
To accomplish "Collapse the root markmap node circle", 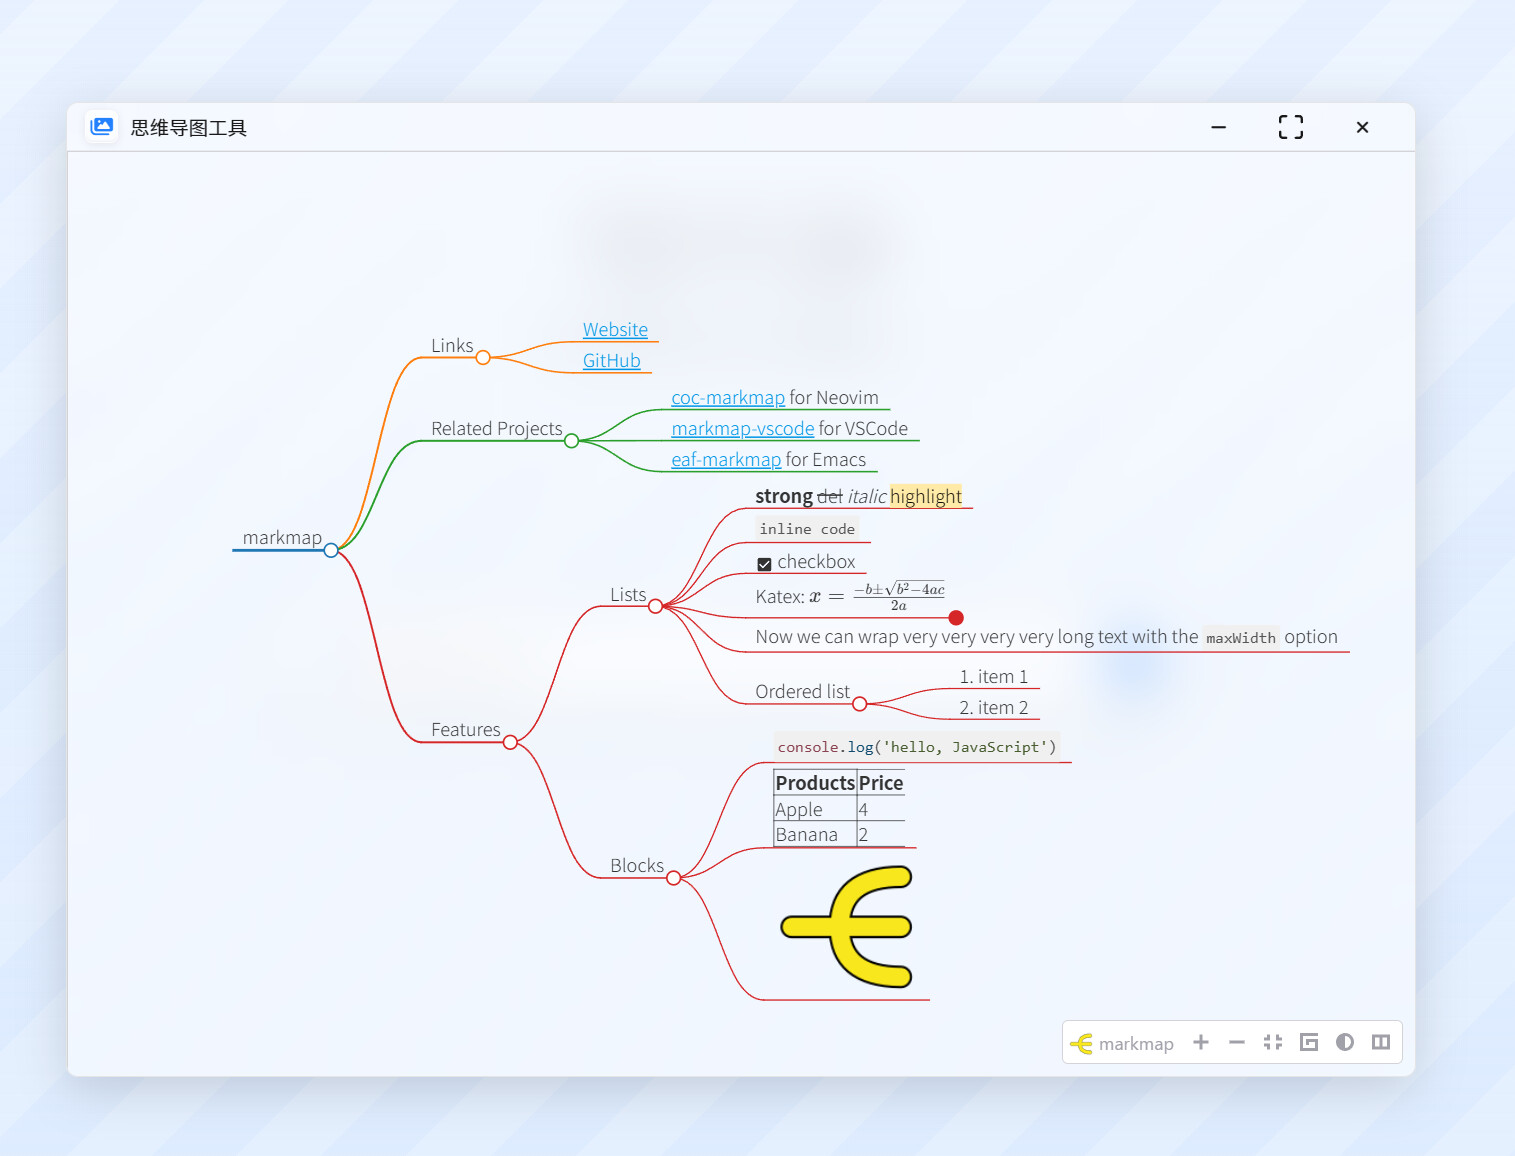I will pos(331,550).
